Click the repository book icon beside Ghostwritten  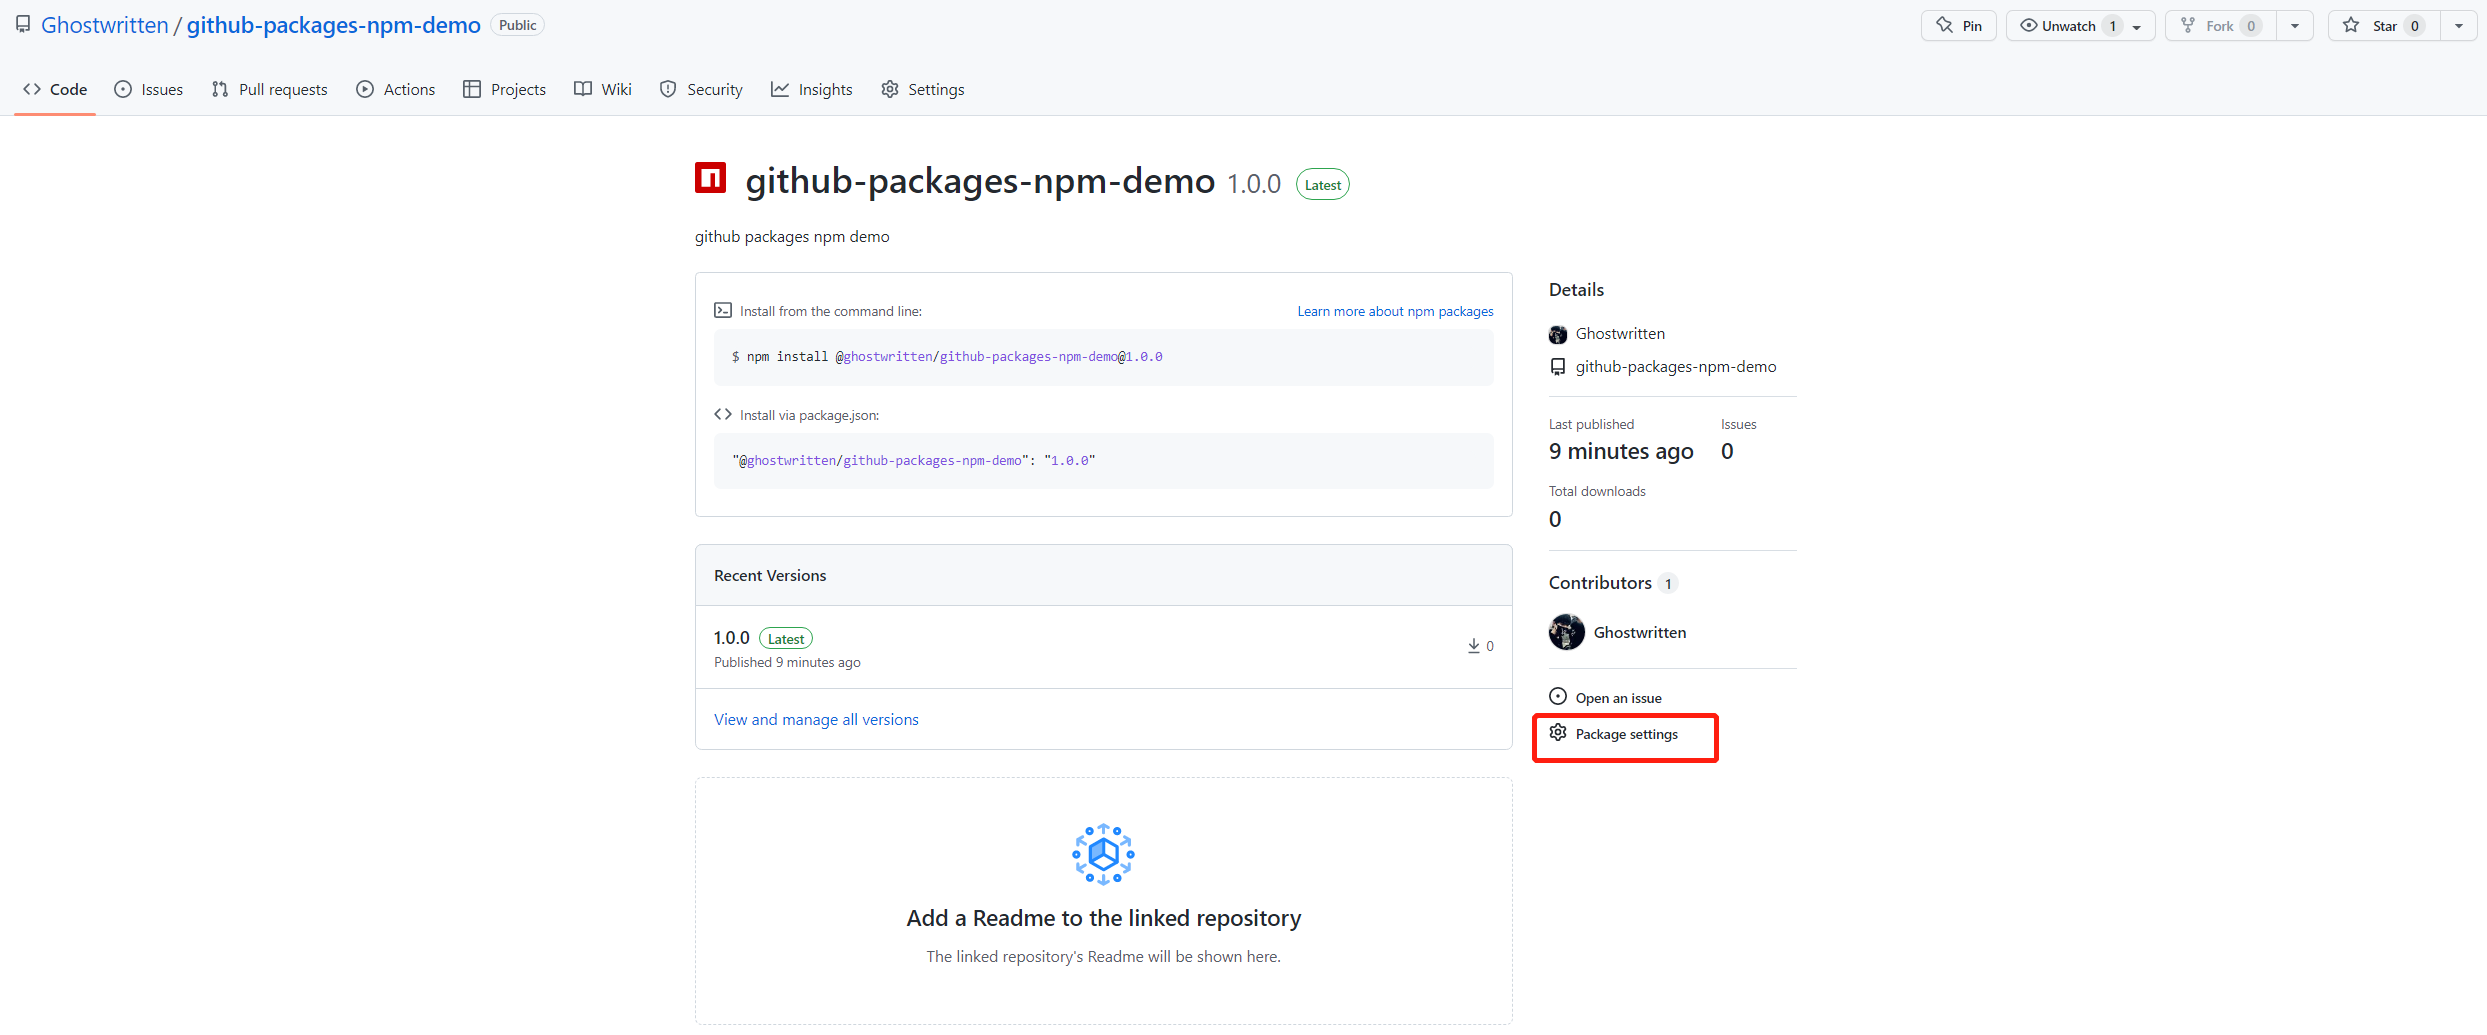(x=22, y=25)
